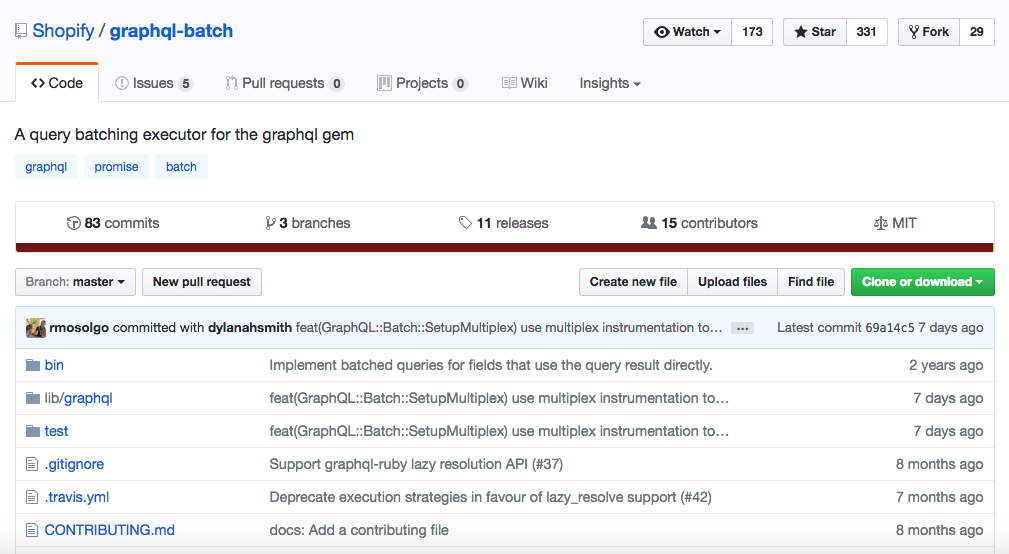The image size is (1009, 554).
Task: View the 15 contributors page
Action: click(x=699, y=223)
